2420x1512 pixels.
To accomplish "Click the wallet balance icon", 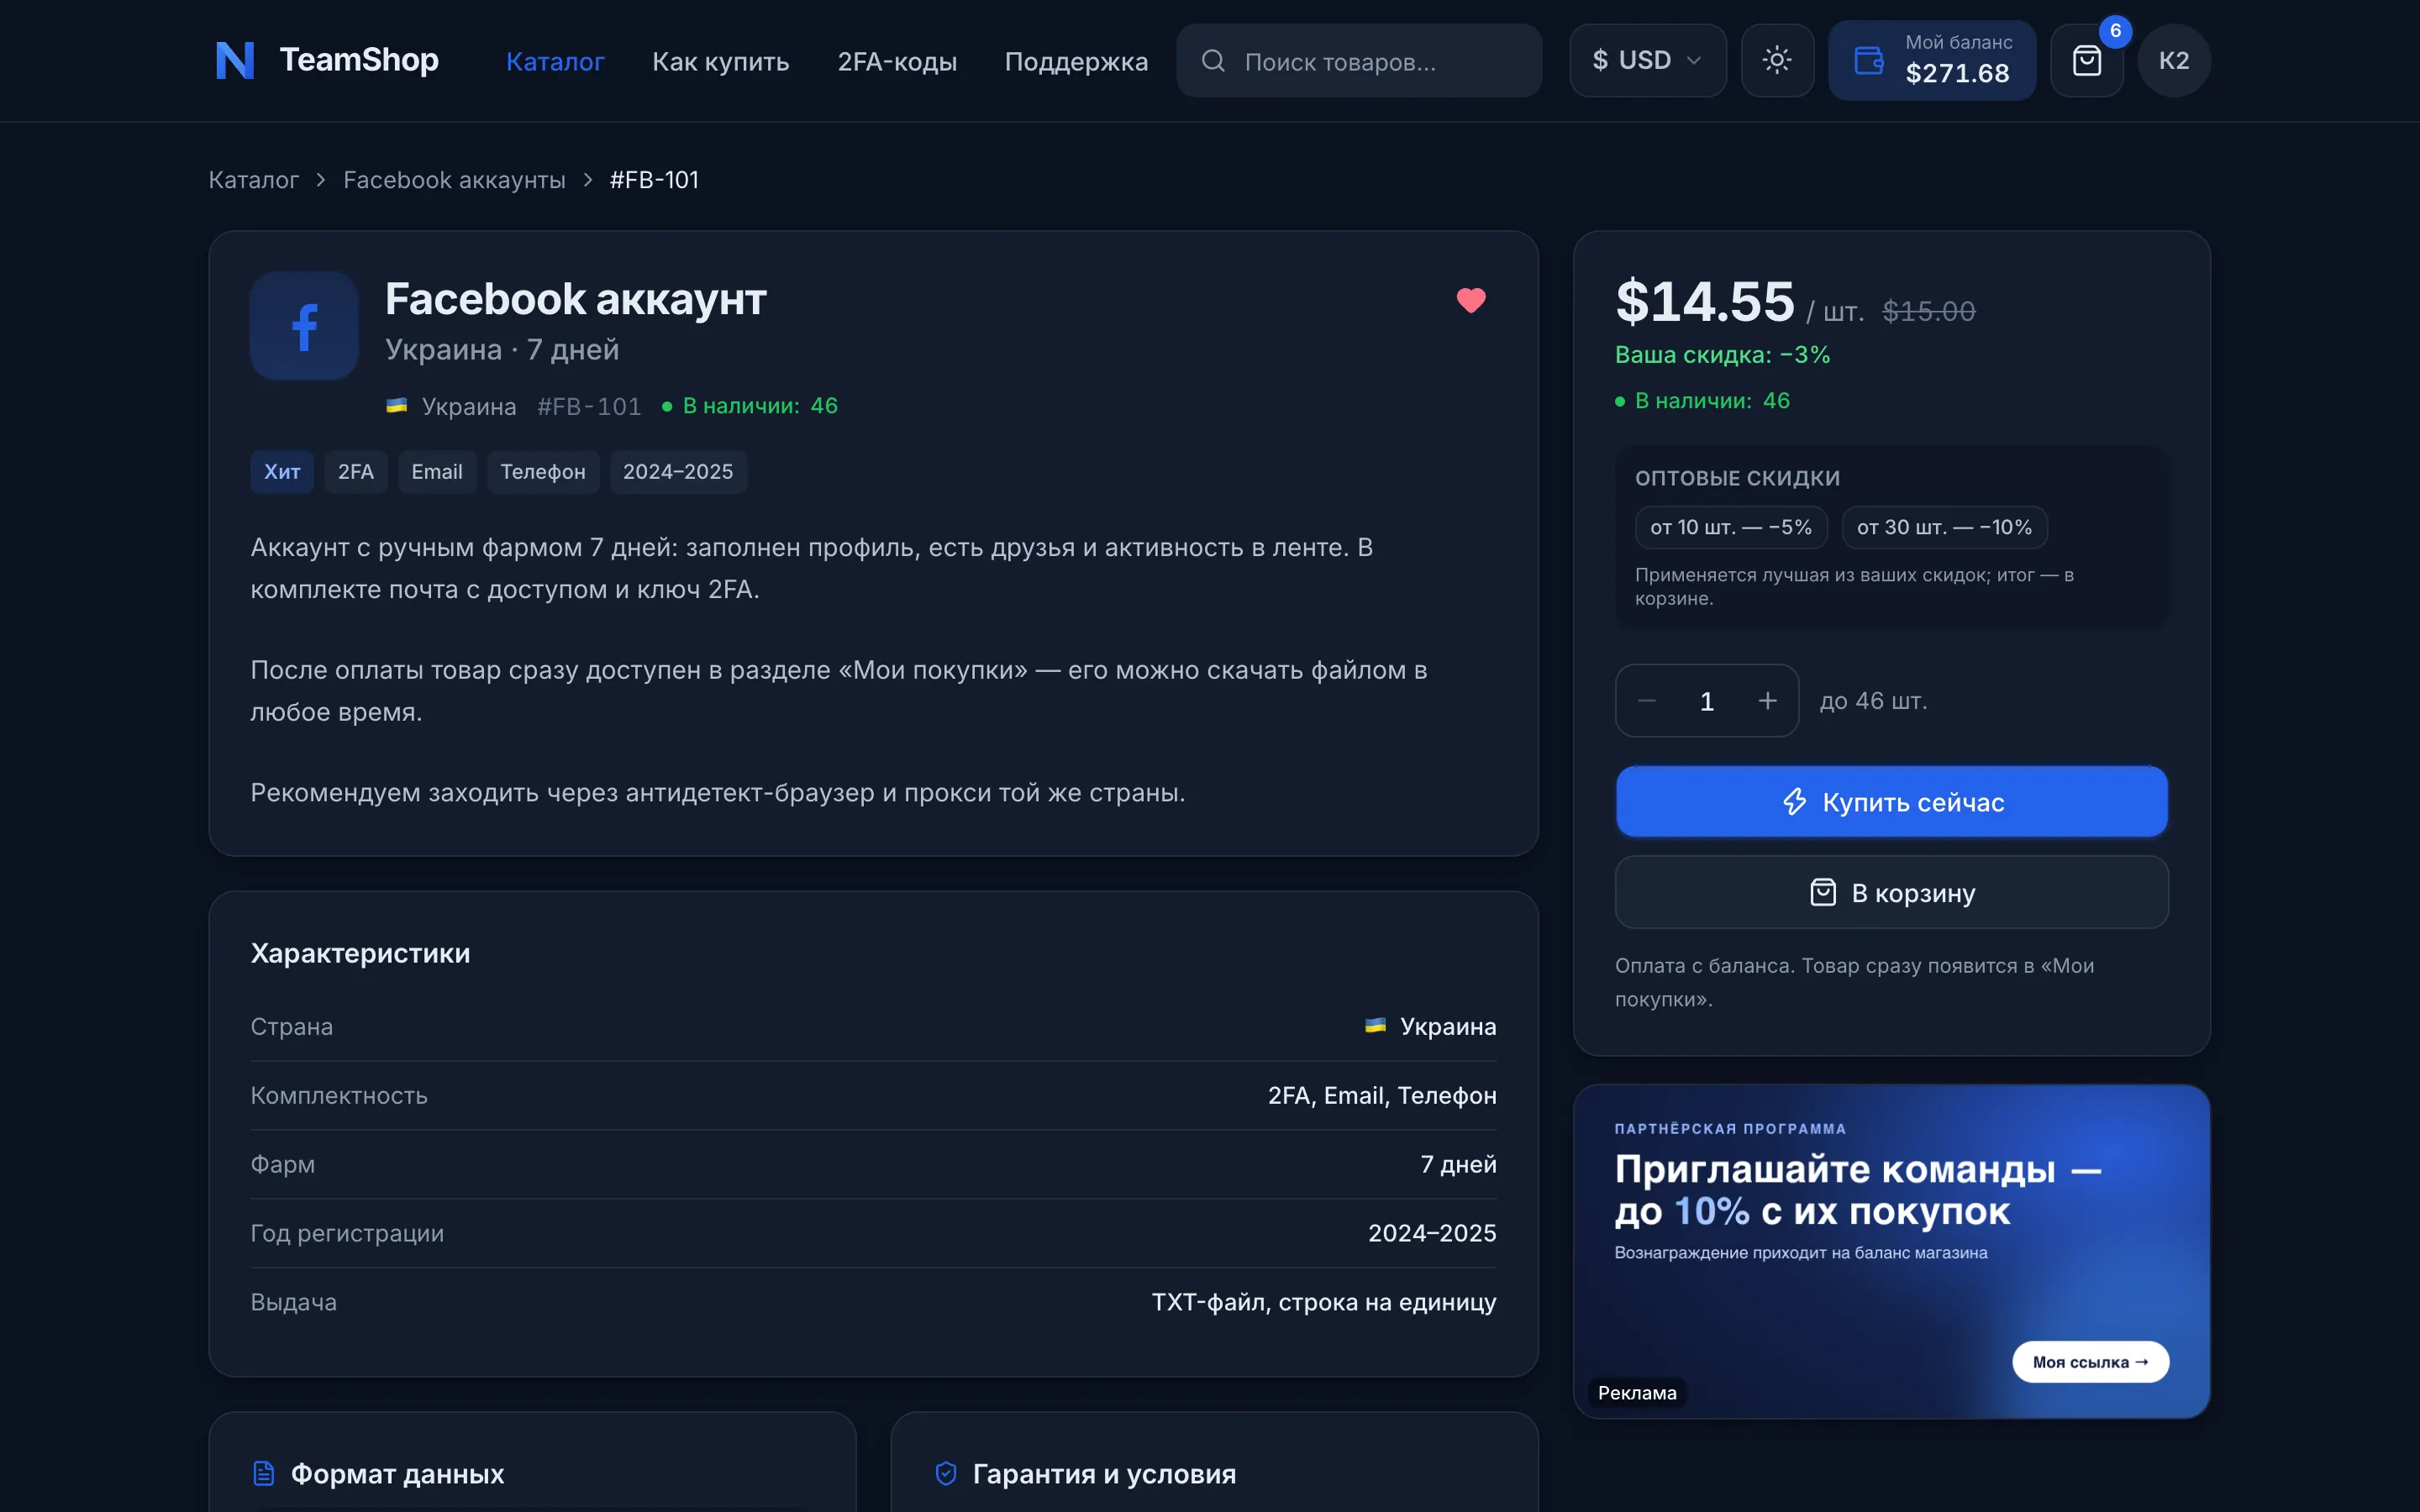I will point(1868,60).
